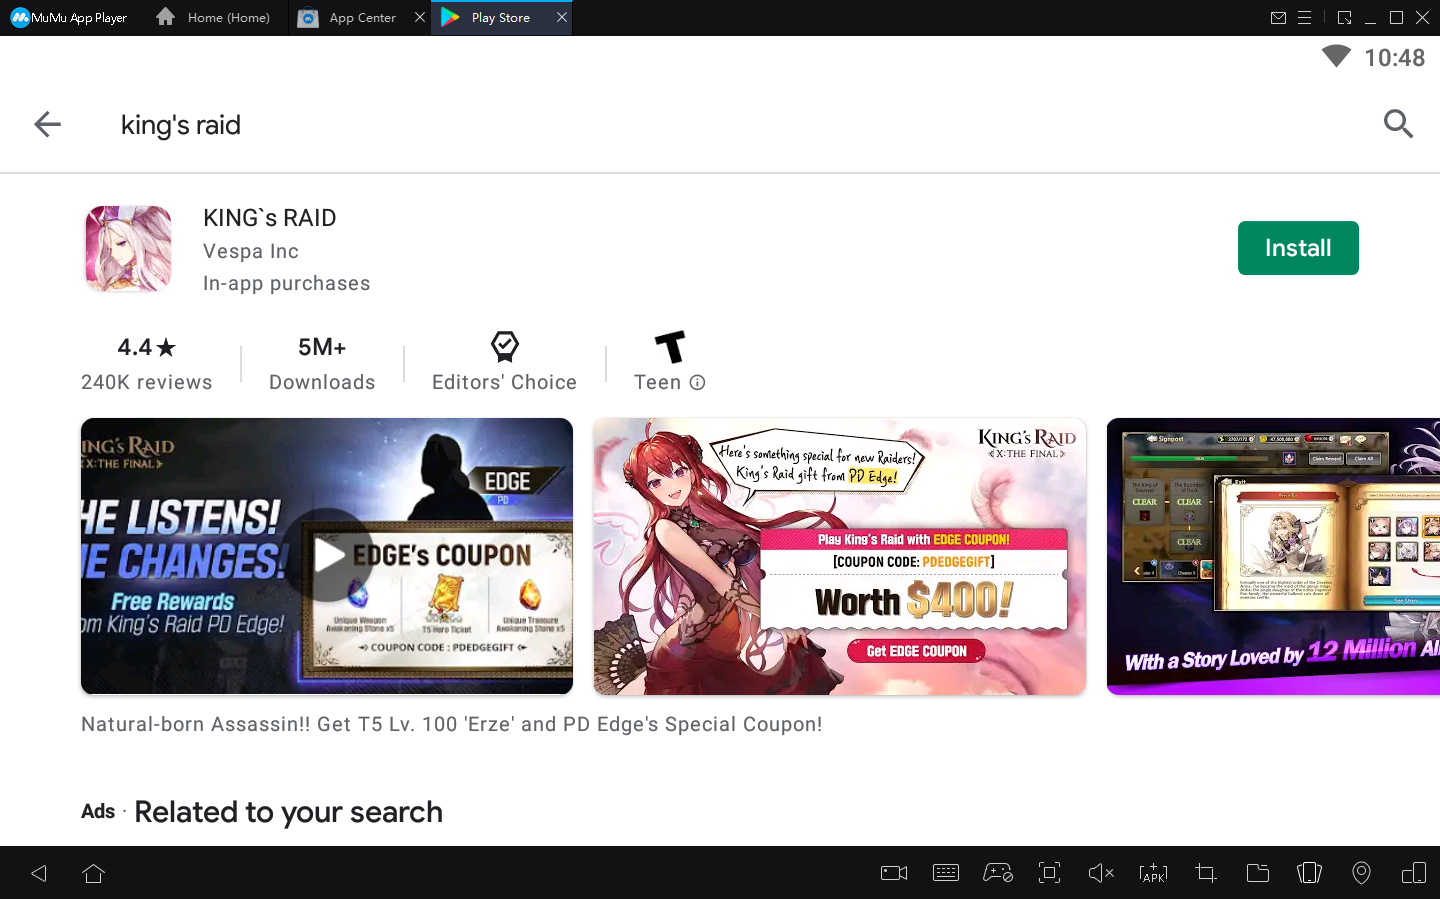Click the Related to your search heading
Image resolution: width=1440 pixels, height=899 pixels.
pos(289,812)
